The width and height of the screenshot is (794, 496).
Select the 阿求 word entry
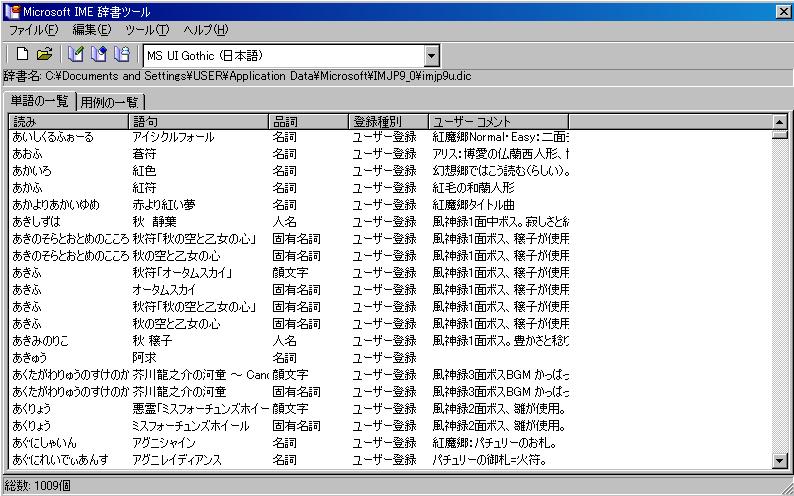click(x=144, y=358)
